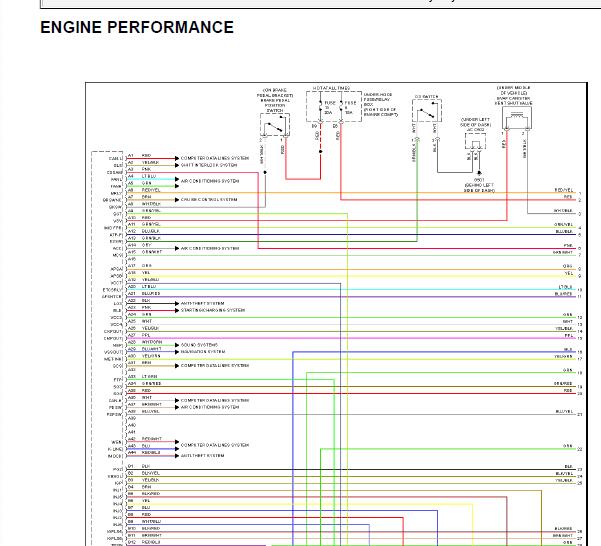Click the BLU/YEL label at right reference 21
Viewport: 601px width, 546px height.
564,412
